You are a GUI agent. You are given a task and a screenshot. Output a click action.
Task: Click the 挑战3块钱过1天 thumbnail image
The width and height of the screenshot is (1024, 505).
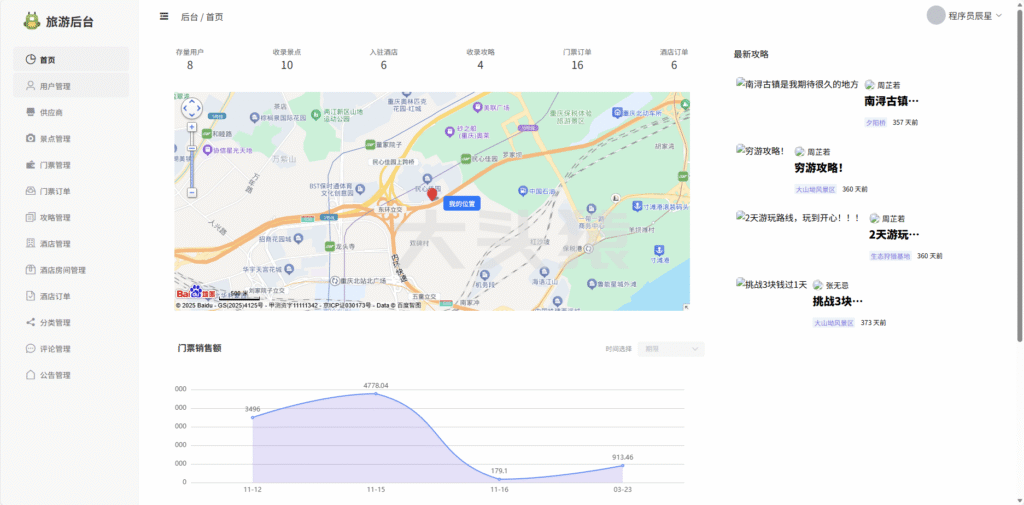tap(771, 284)
